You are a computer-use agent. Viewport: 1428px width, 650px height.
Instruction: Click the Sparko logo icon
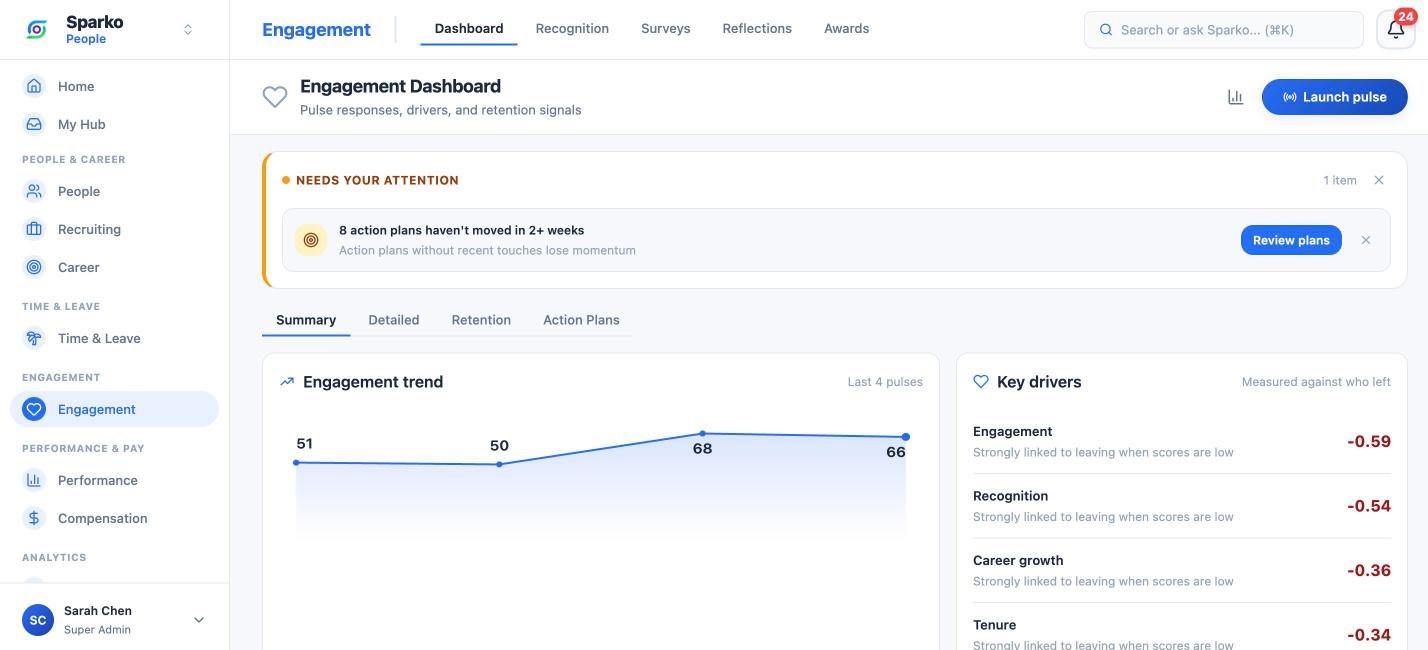point(36,30)
